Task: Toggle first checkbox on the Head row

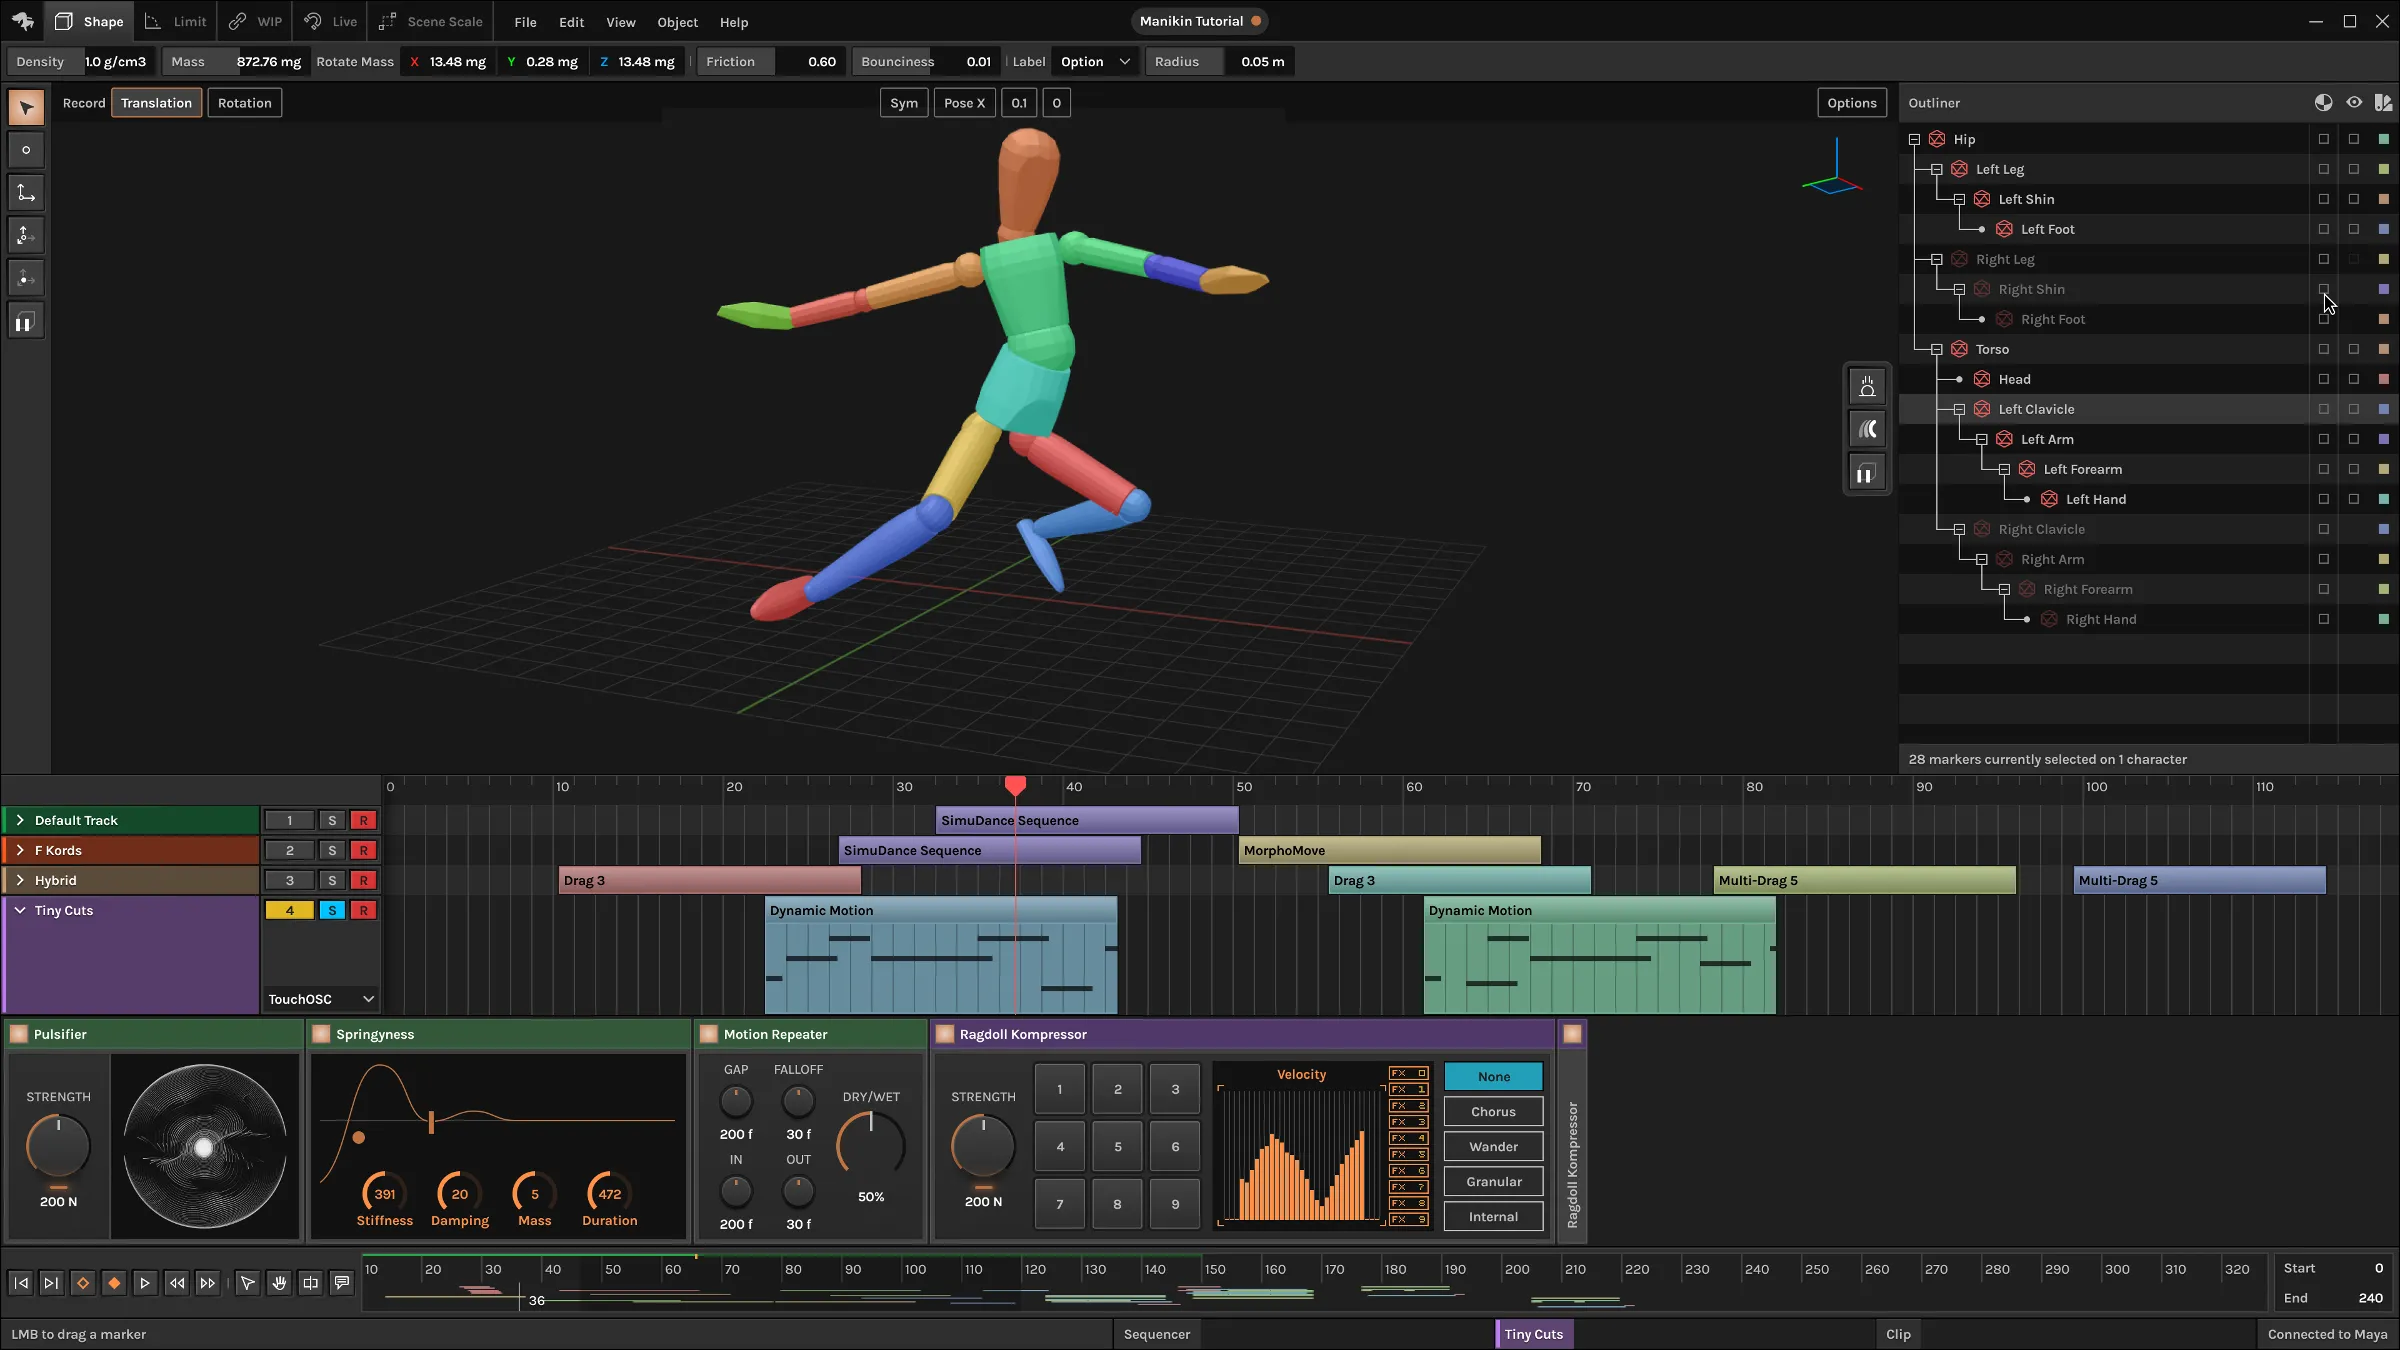Action: point(2324,379)
